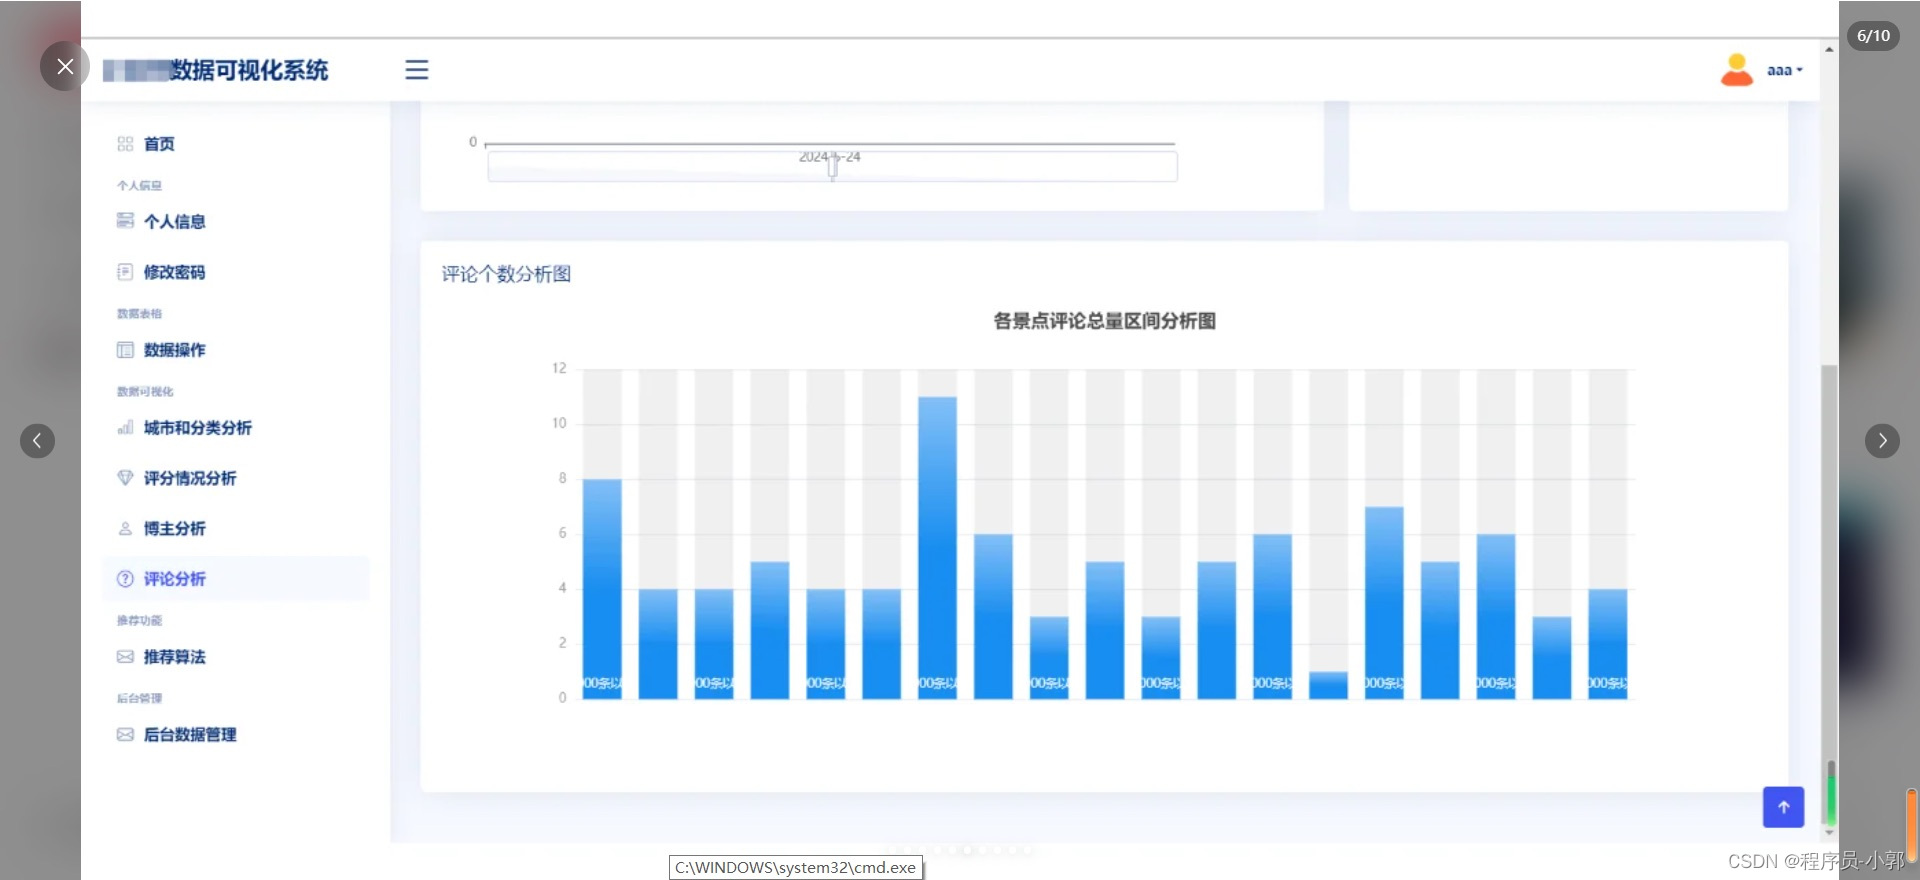
Task: Click the scrollbar up arrow
Action: point(1829,49)
